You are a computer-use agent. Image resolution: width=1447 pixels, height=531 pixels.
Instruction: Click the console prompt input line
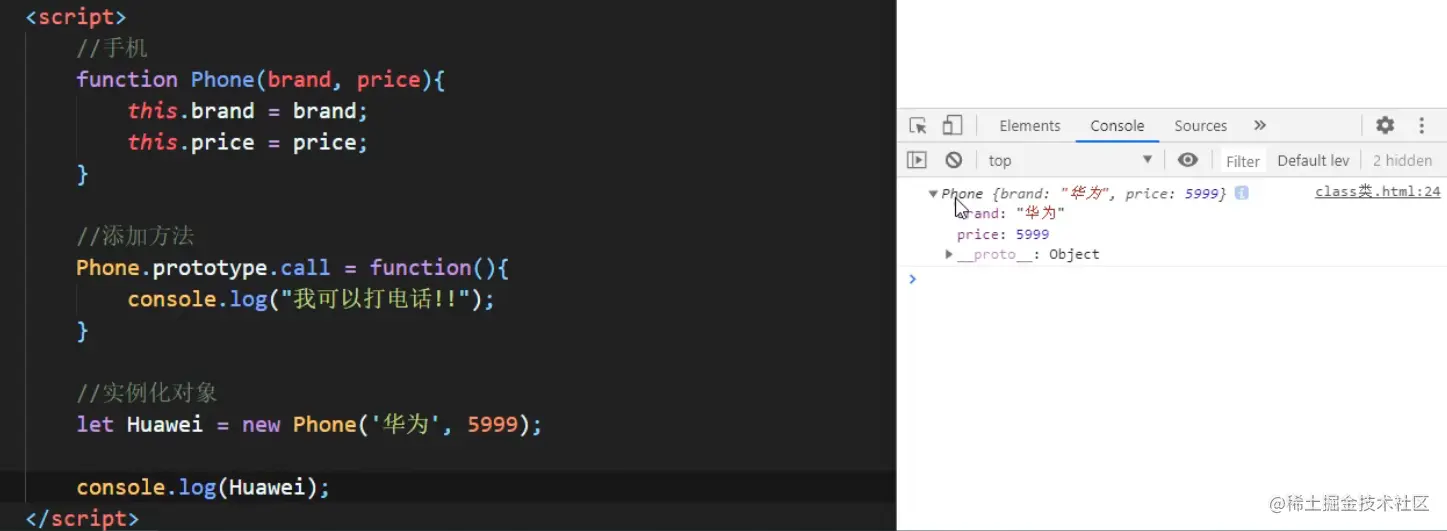(x=1172, y=279)
